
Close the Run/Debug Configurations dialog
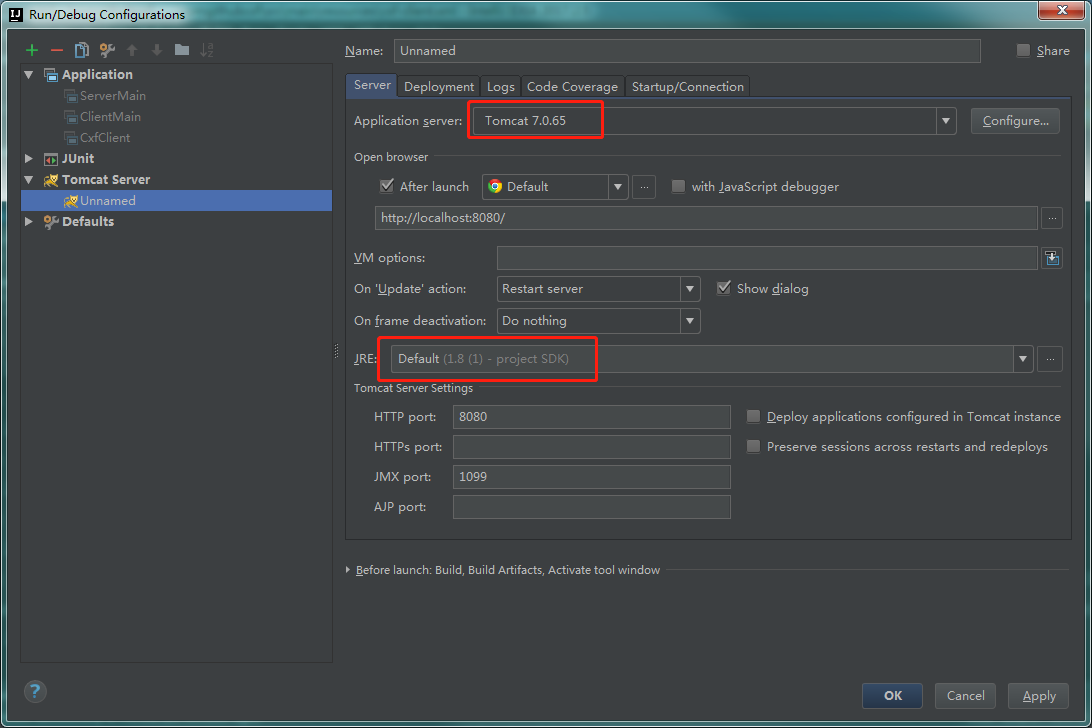click(1062, 10)
